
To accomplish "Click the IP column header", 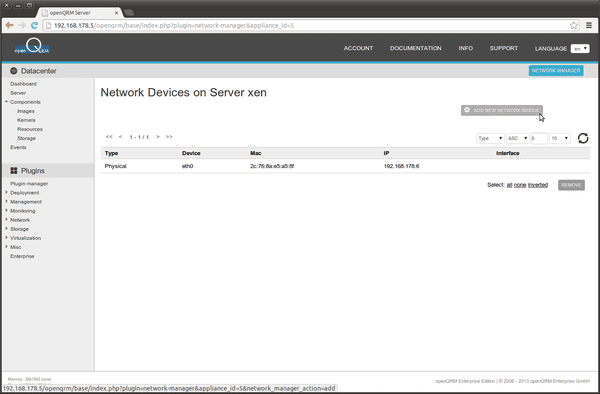I will (386, 153).
